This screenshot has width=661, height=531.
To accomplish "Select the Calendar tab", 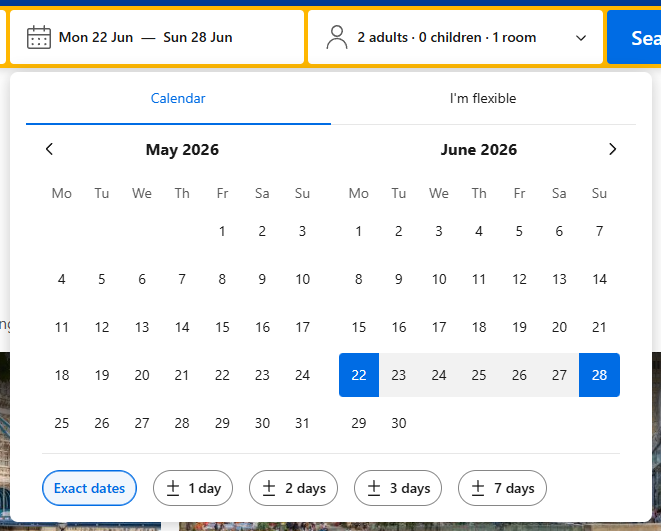I will 178,98.
